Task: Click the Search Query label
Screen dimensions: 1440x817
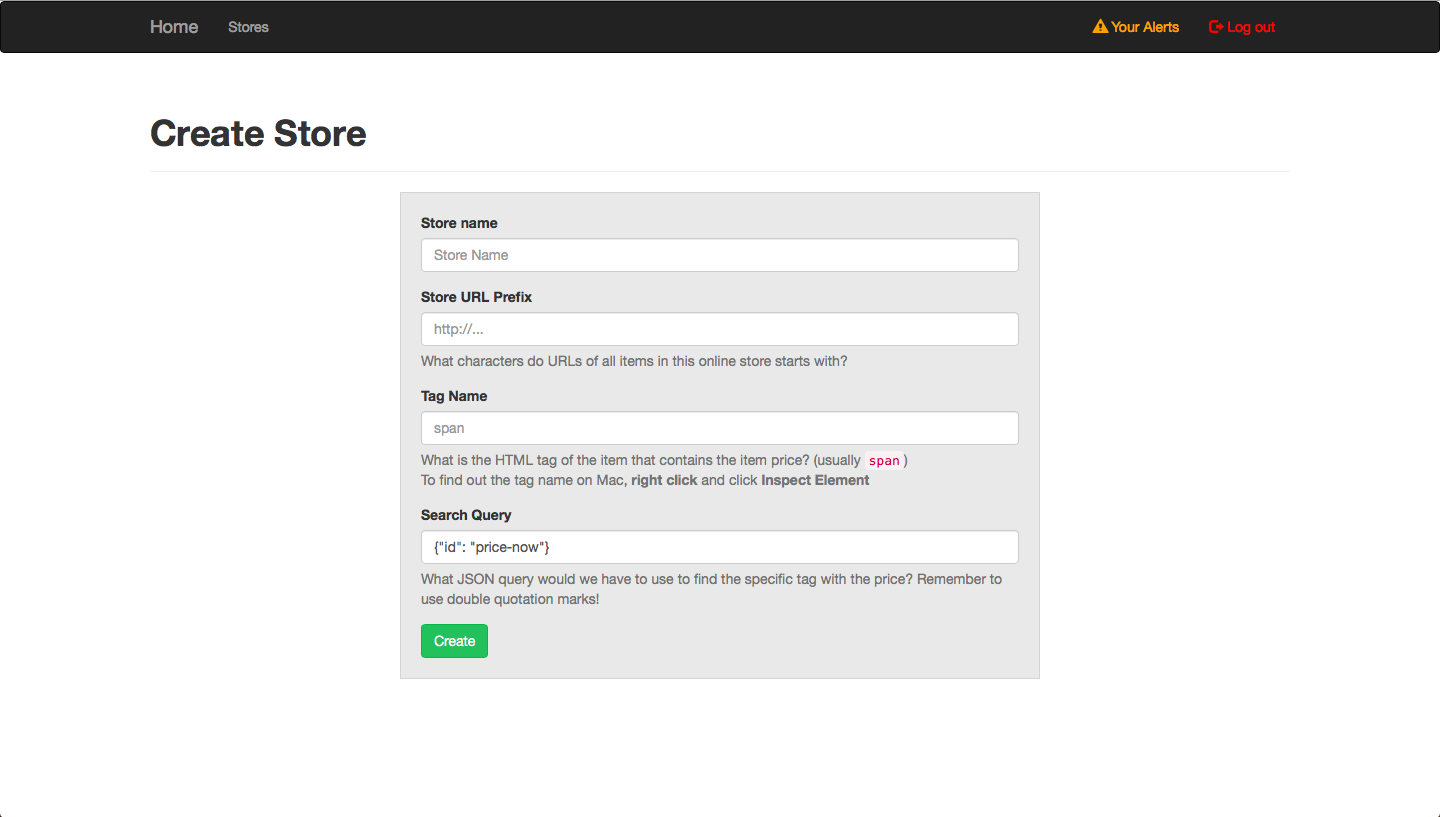Action: 466,514
